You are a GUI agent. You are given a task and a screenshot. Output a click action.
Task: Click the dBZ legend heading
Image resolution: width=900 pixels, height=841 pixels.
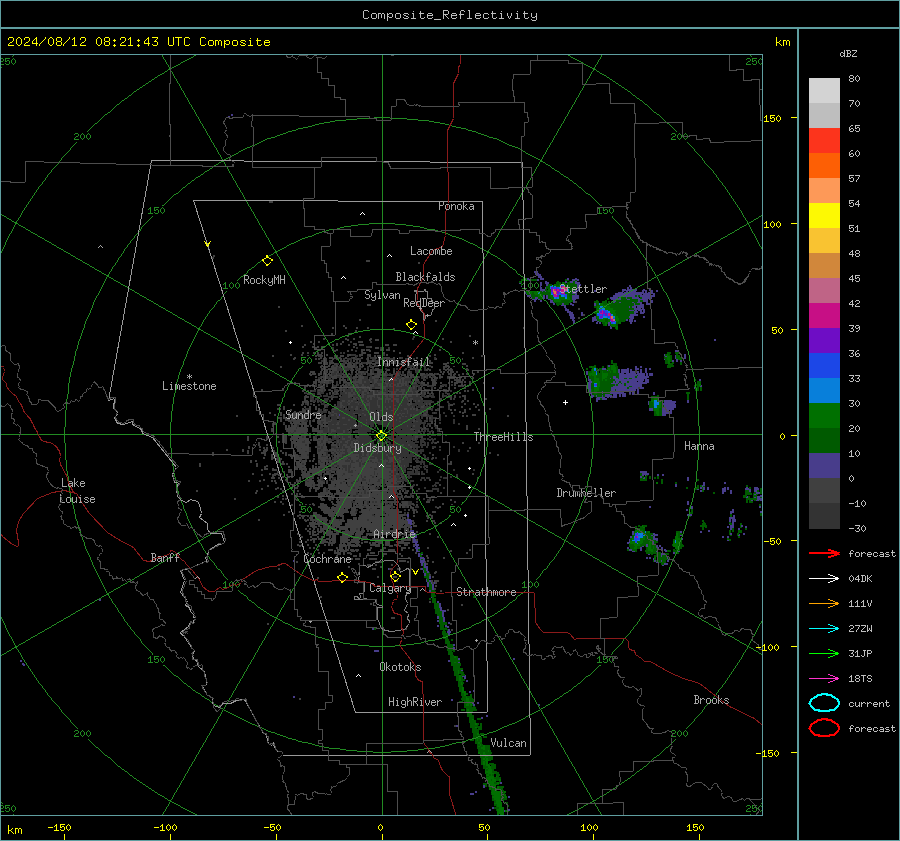click(x=848, y=53)
